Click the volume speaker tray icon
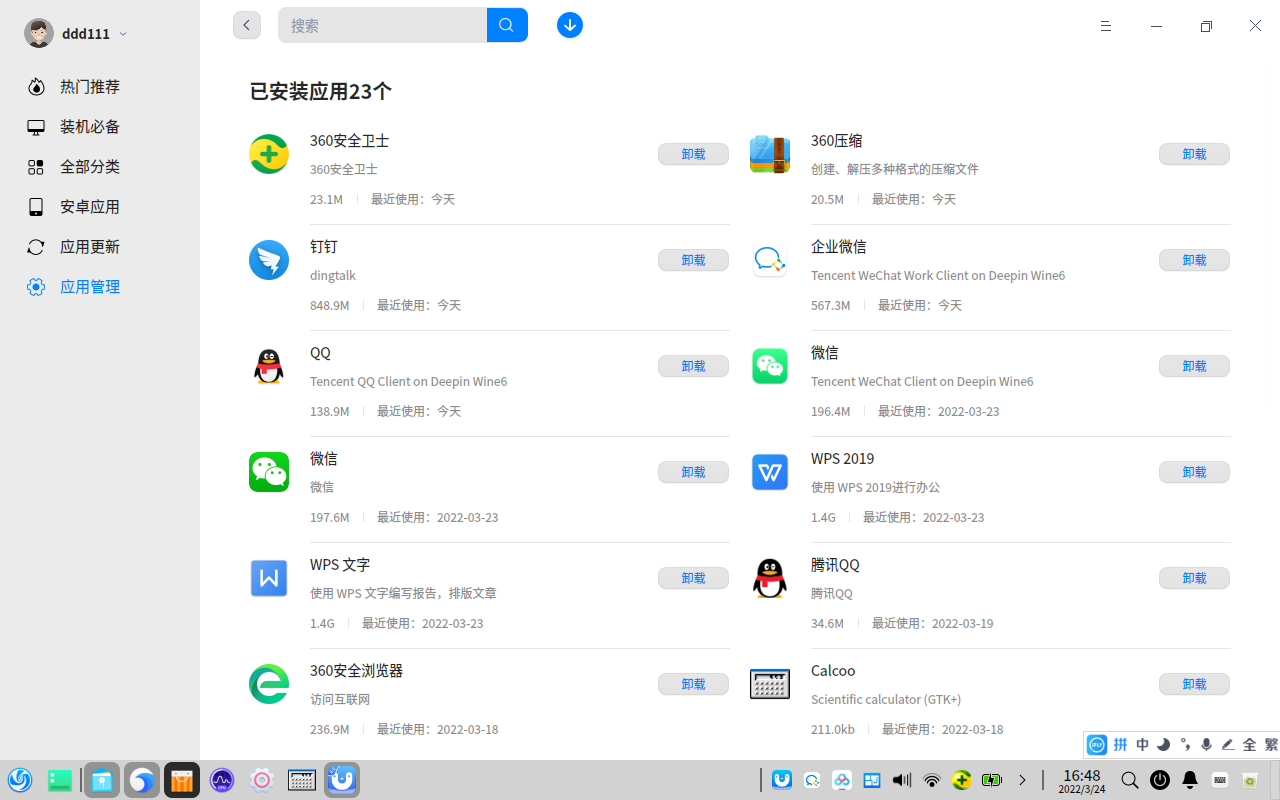The width and height of the screenshot is (1280, 800). (902, 780)
